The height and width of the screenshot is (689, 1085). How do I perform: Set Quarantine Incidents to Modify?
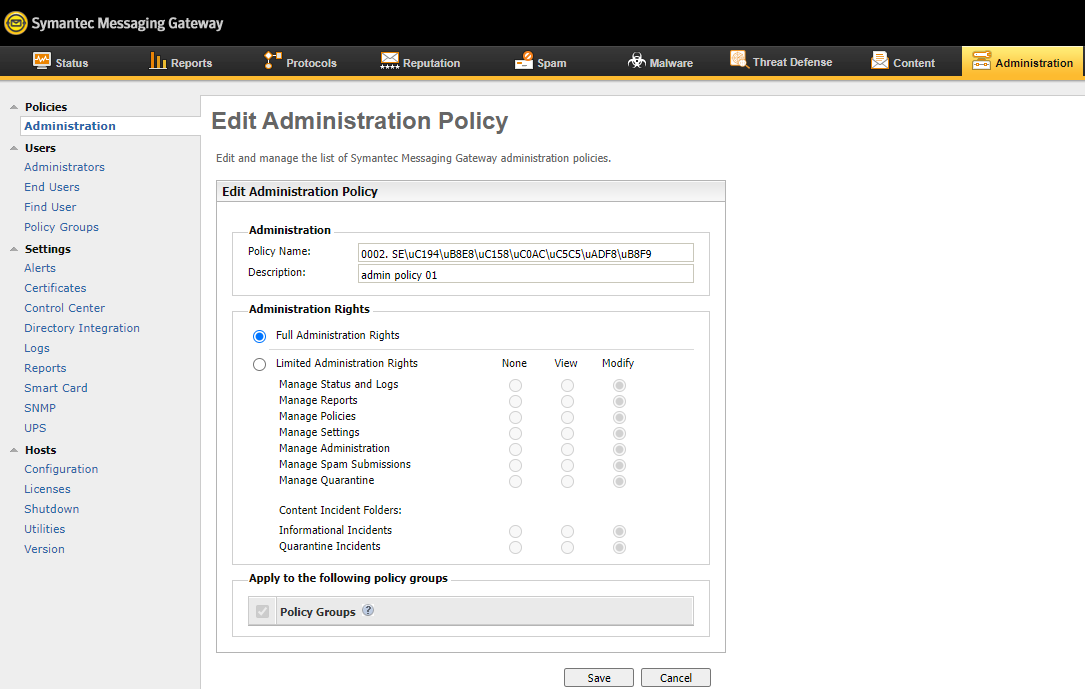click(619, 547)
